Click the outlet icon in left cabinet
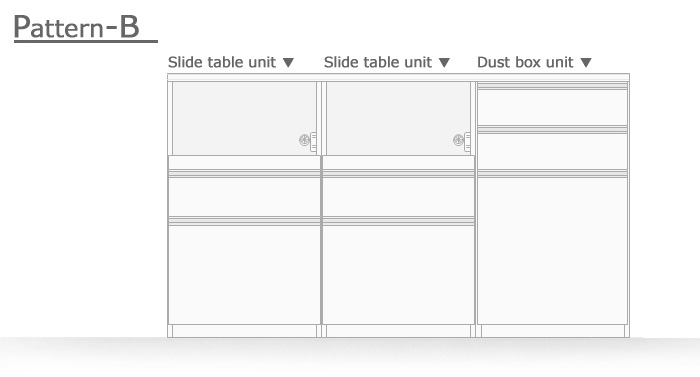700x377 pixels. (x=304, y=140)
